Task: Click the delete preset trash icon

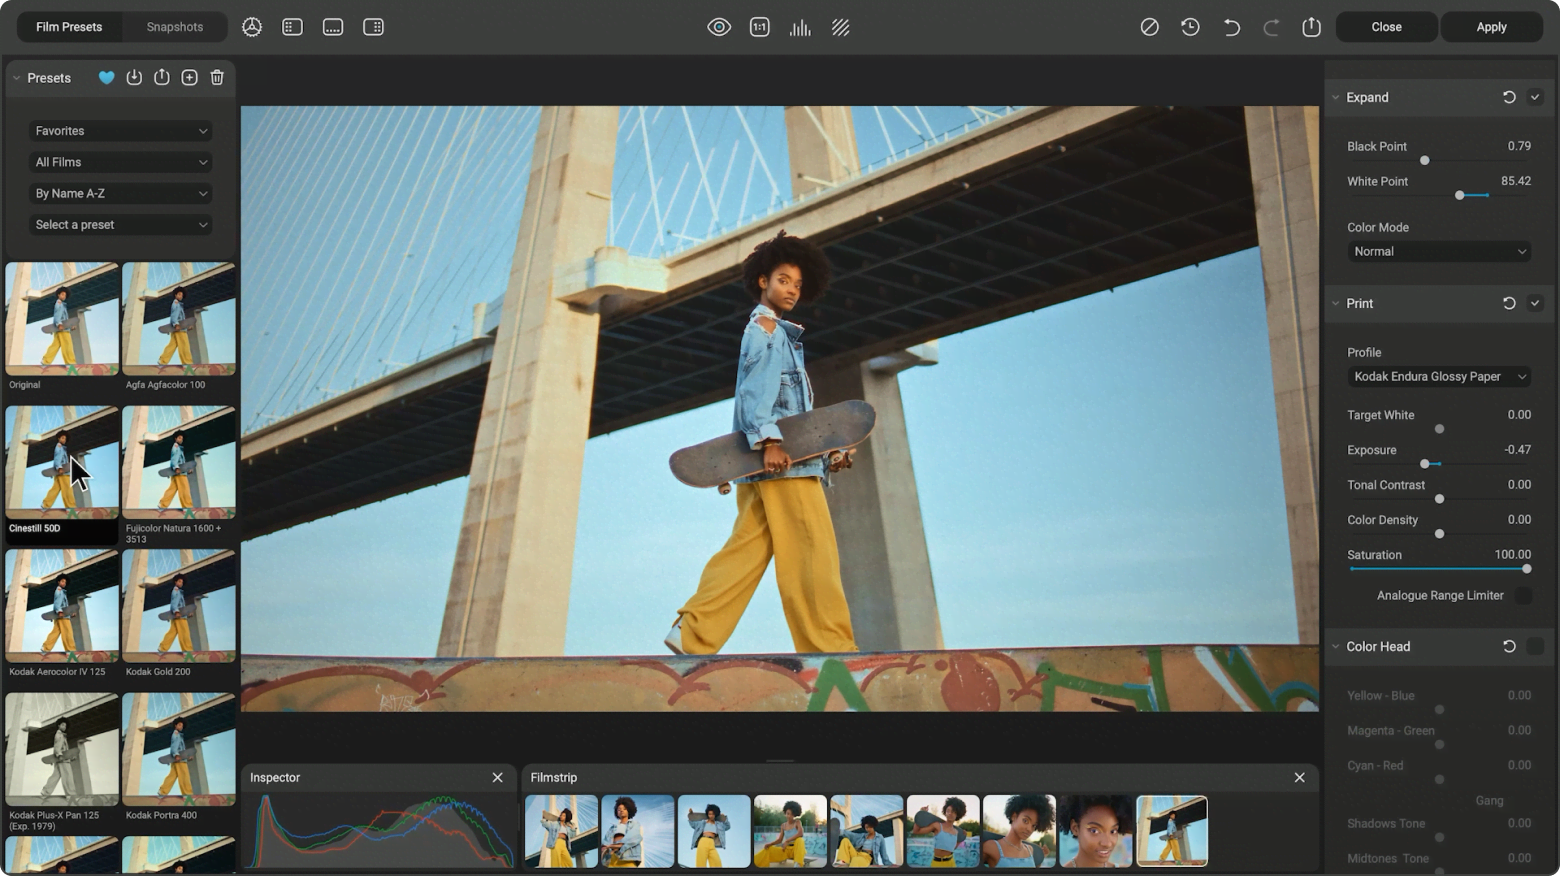Action: coord(217,78)
